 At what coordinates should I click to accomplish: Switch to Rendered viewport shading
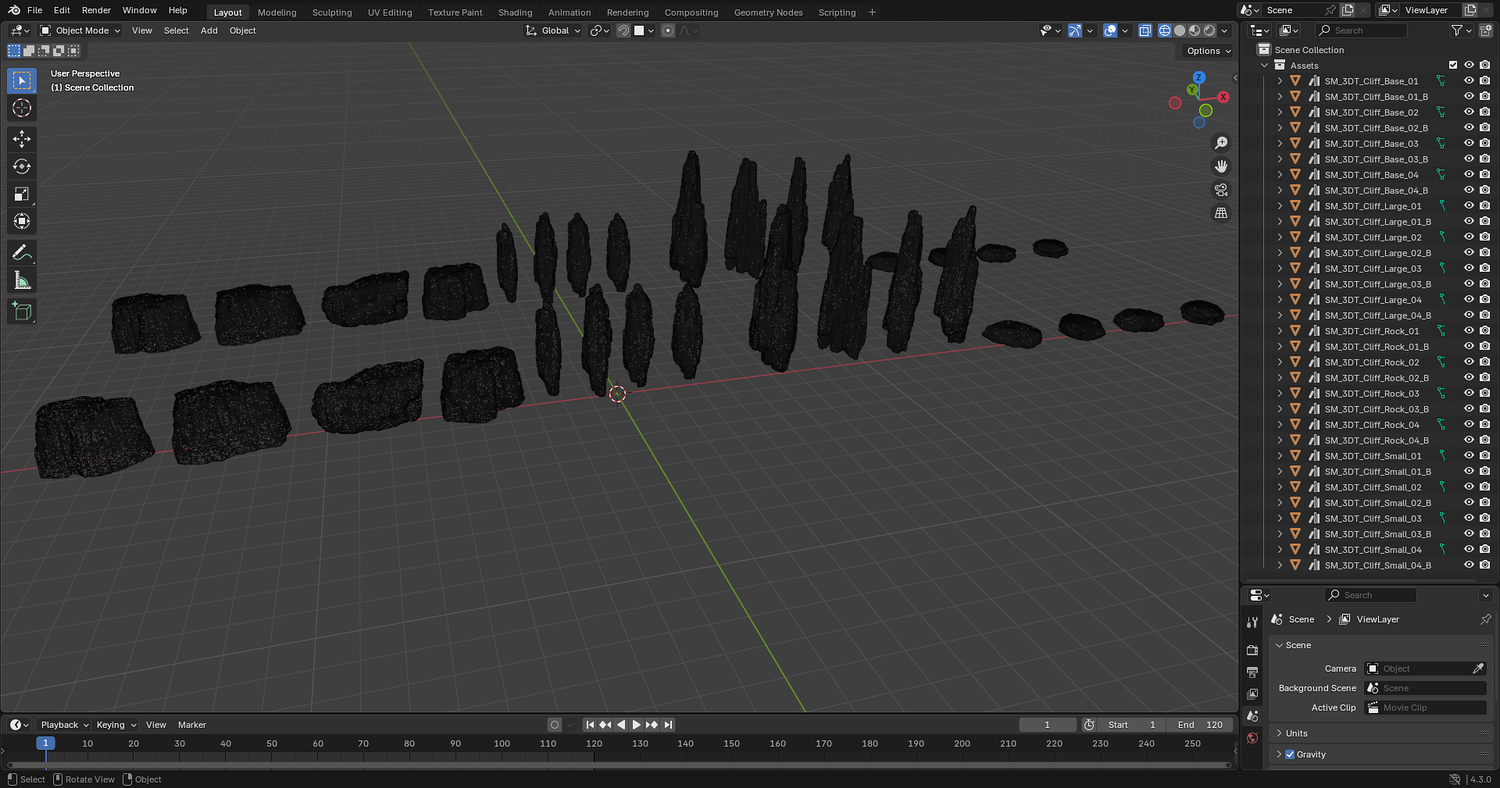tap(1208, 30)
